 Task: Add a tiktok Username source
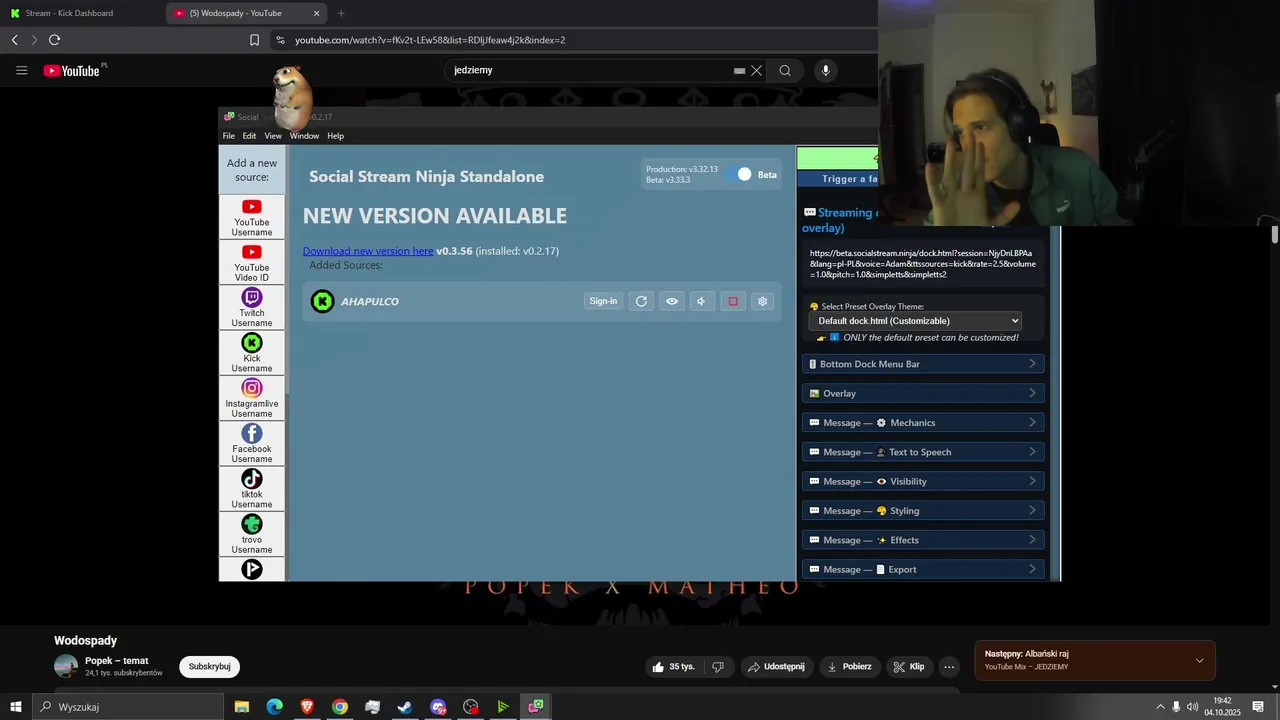point(252,489)
